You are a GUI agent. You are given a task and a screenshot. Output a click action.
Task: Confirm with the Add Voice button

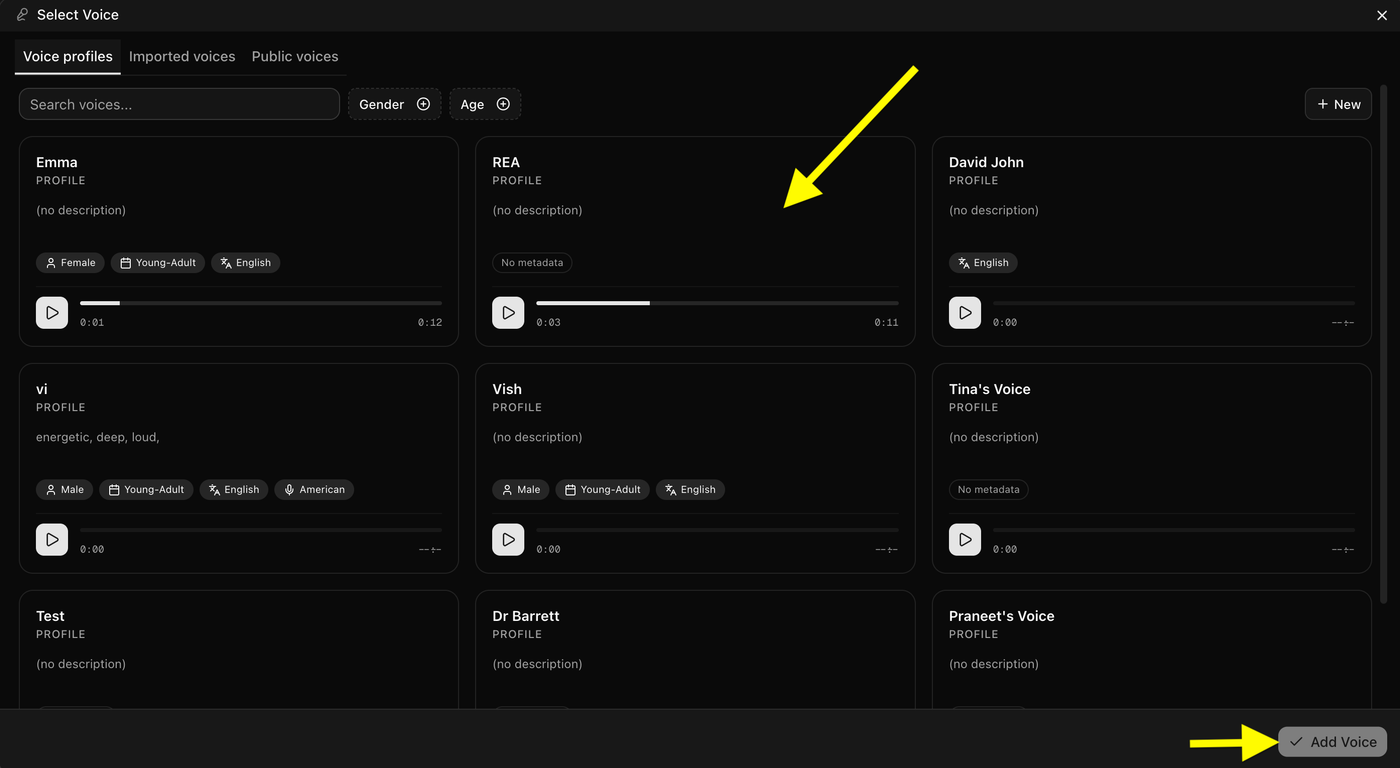(x=1332, y=742)
